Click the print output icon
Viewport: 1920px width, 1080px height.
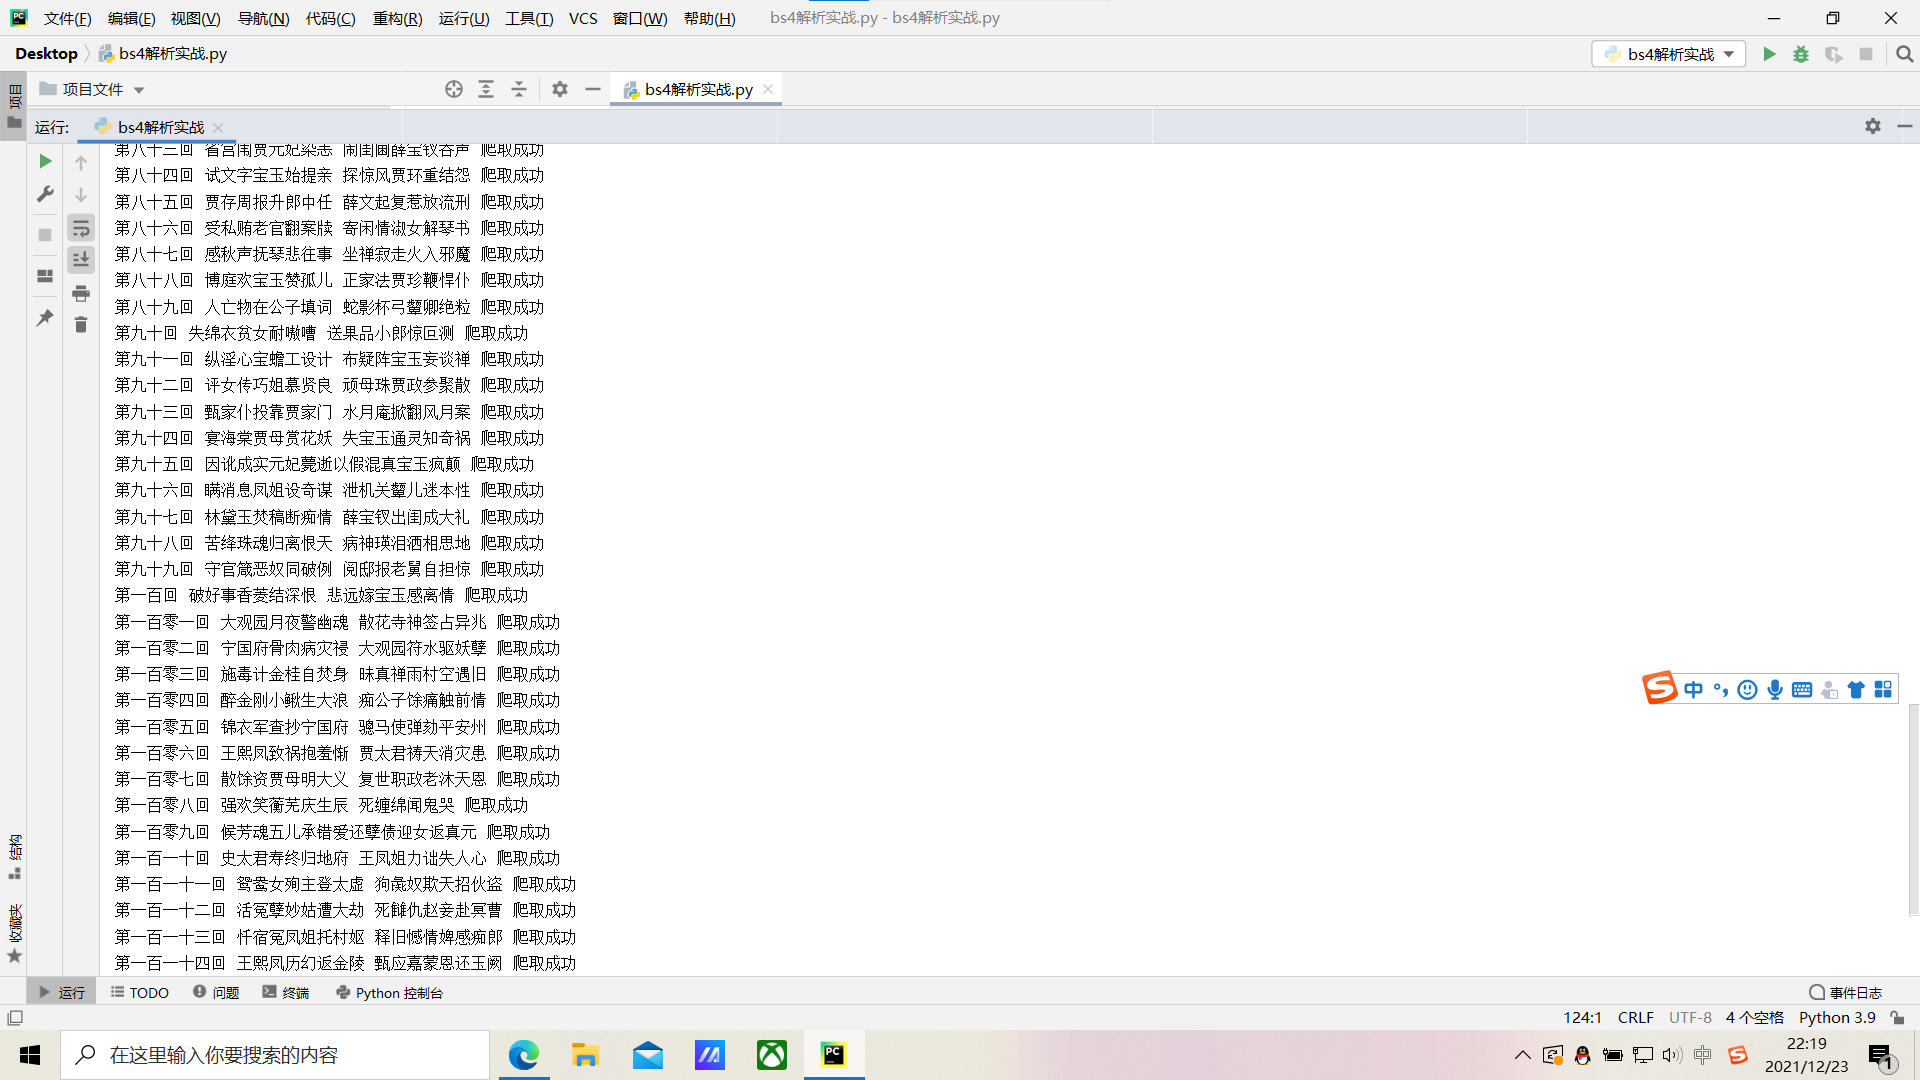point(81,293)
